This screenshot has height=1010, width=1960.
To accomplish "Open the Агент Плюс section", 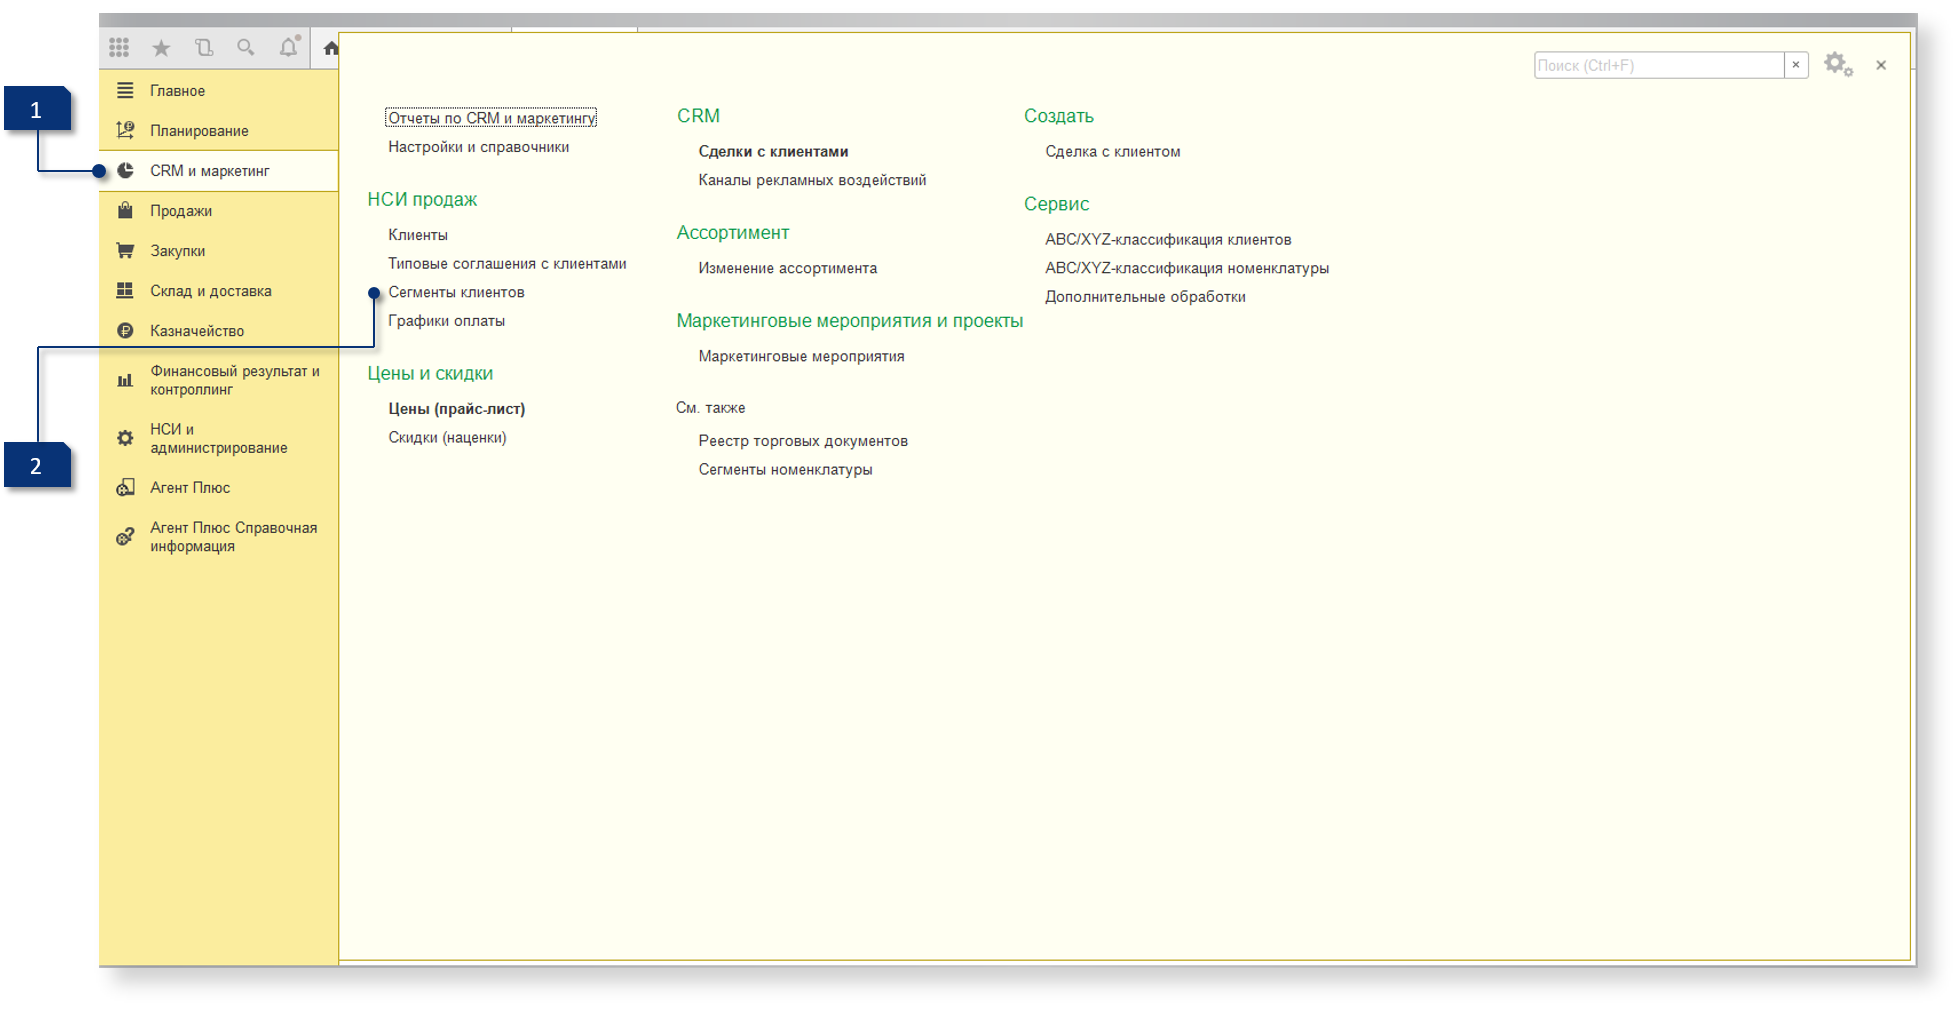I will pyautogui.click(x=219, y=488).
